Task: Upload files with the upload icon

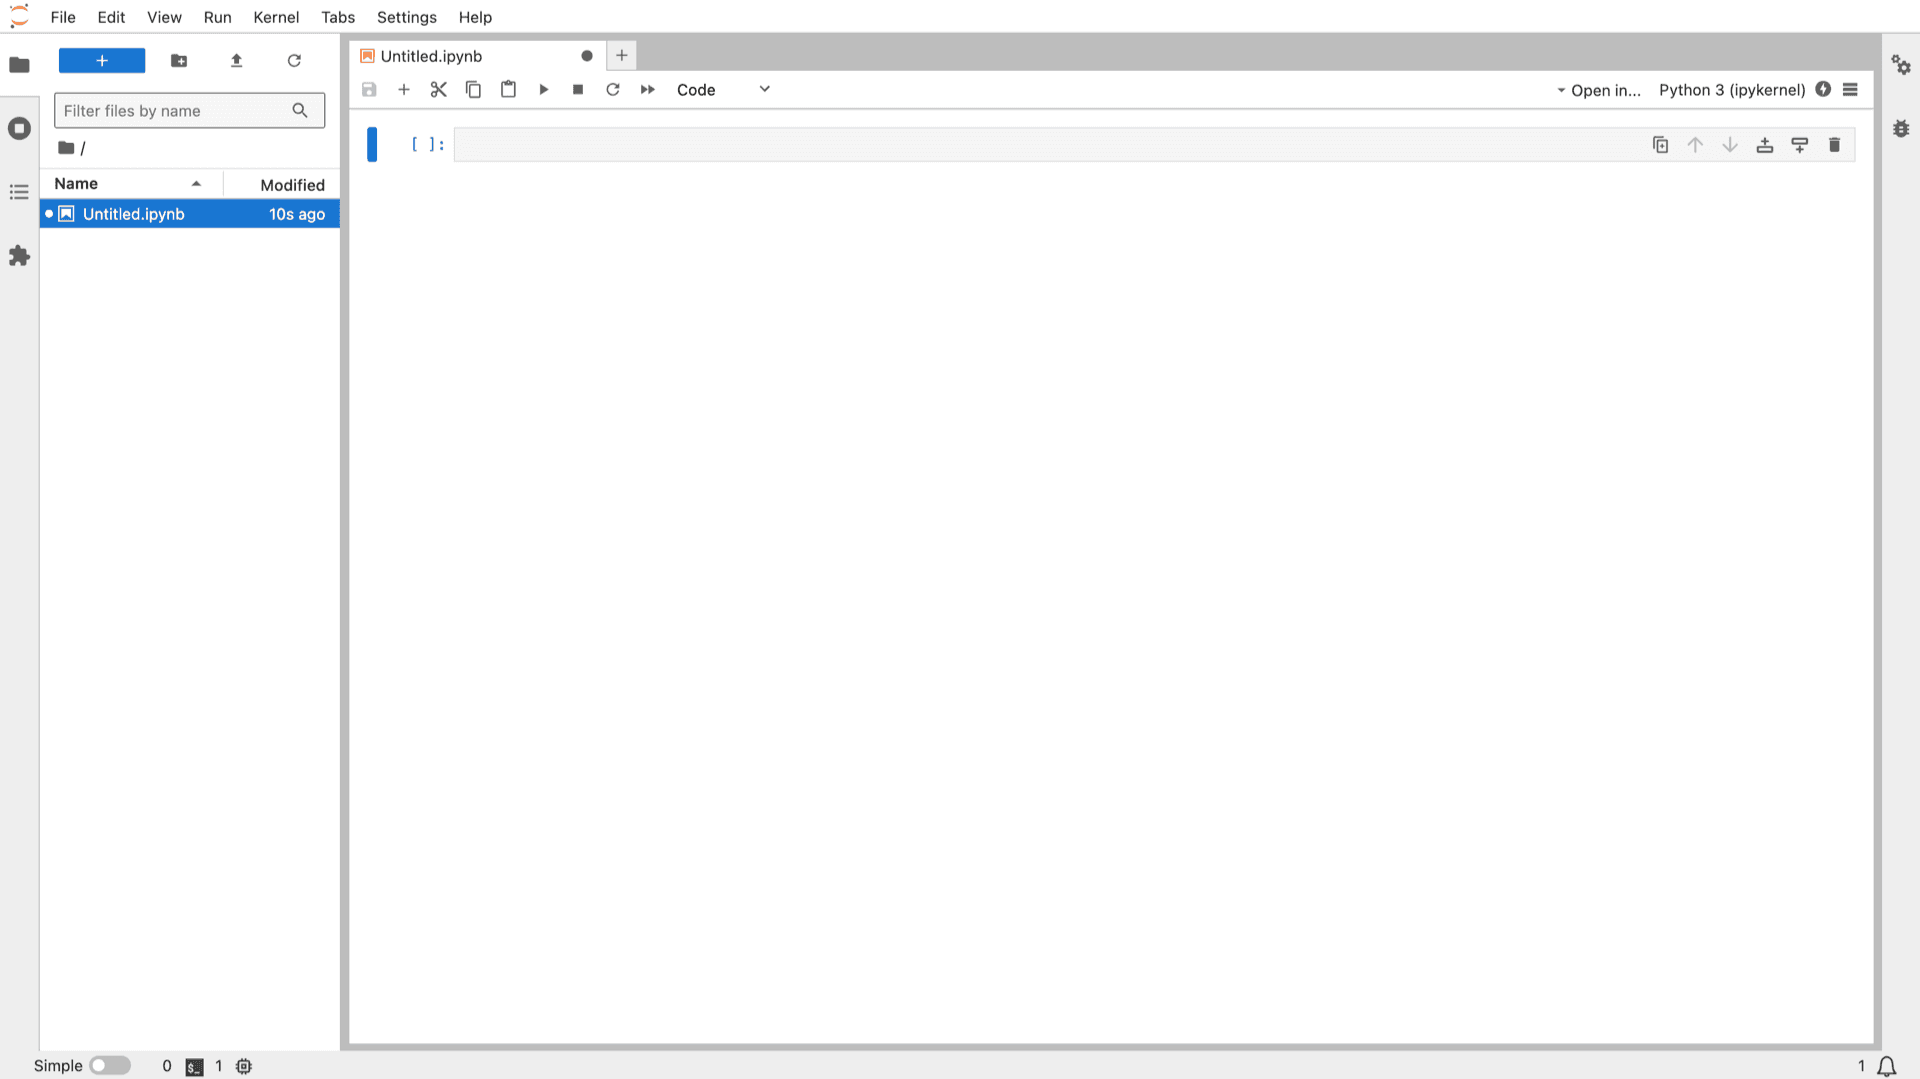Action: point(237,61)
